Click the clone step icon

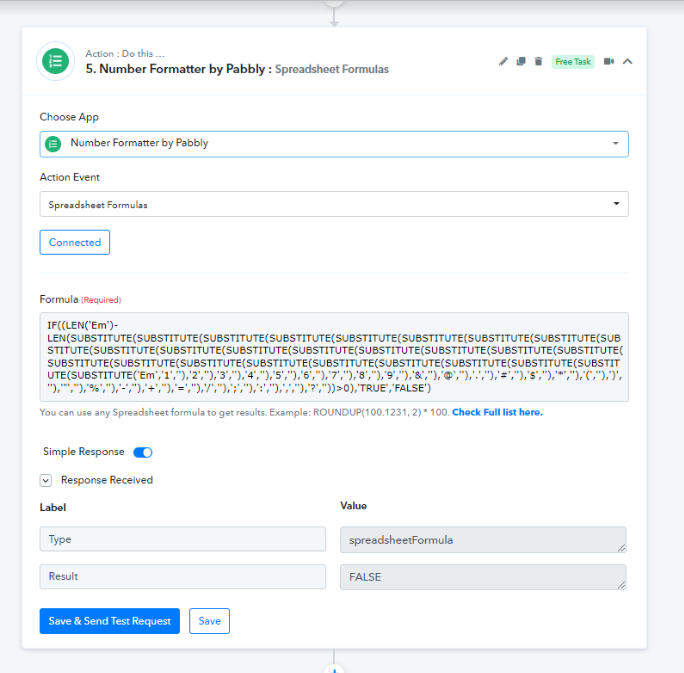point(521,61)
